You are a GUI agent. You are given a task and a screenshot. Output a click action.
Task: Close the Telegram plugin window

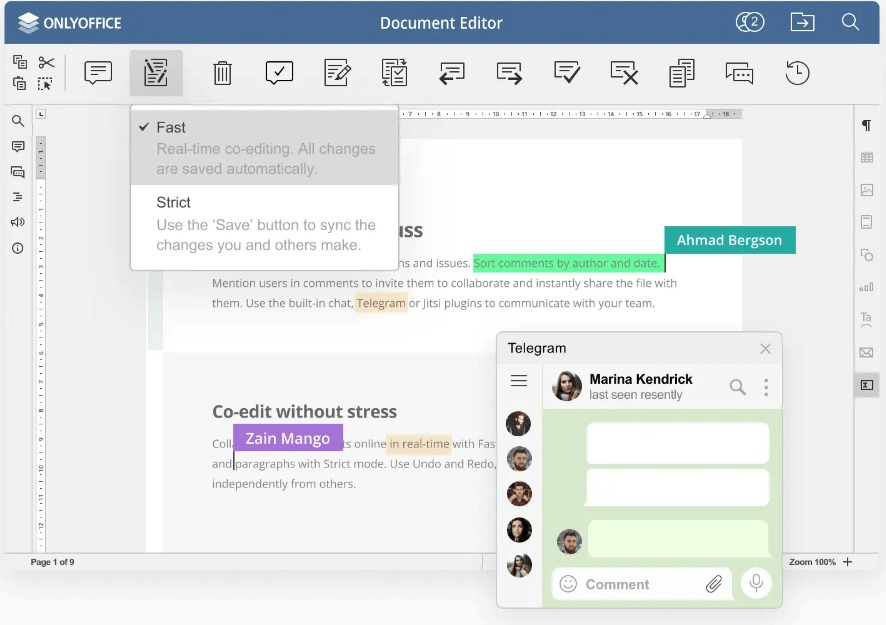(765, 349)
